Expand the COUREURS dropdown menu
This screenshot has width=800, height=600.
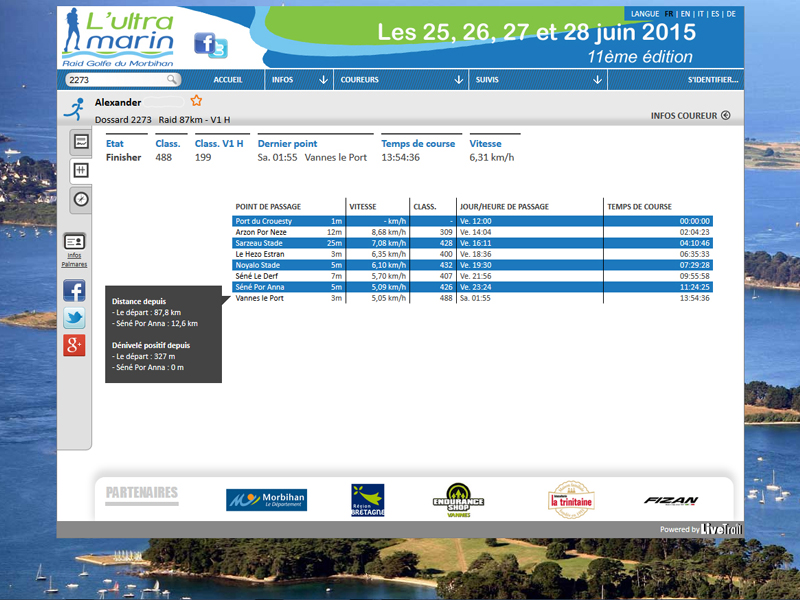point(402,79)
